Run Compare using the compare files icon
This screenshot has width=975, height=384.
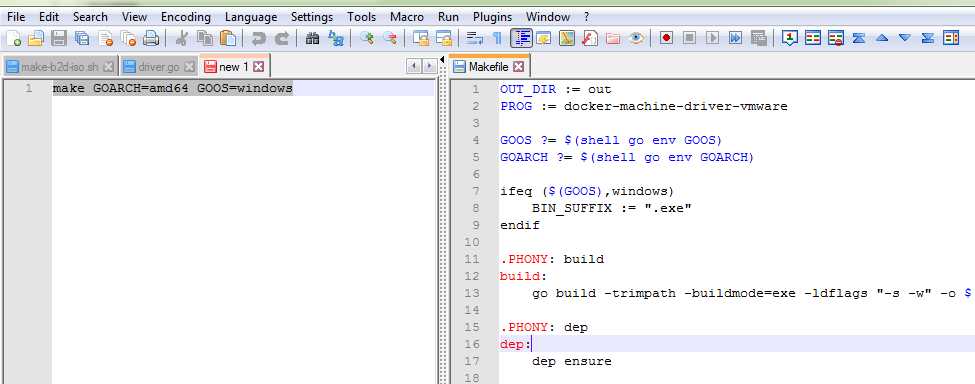point(813,39)
